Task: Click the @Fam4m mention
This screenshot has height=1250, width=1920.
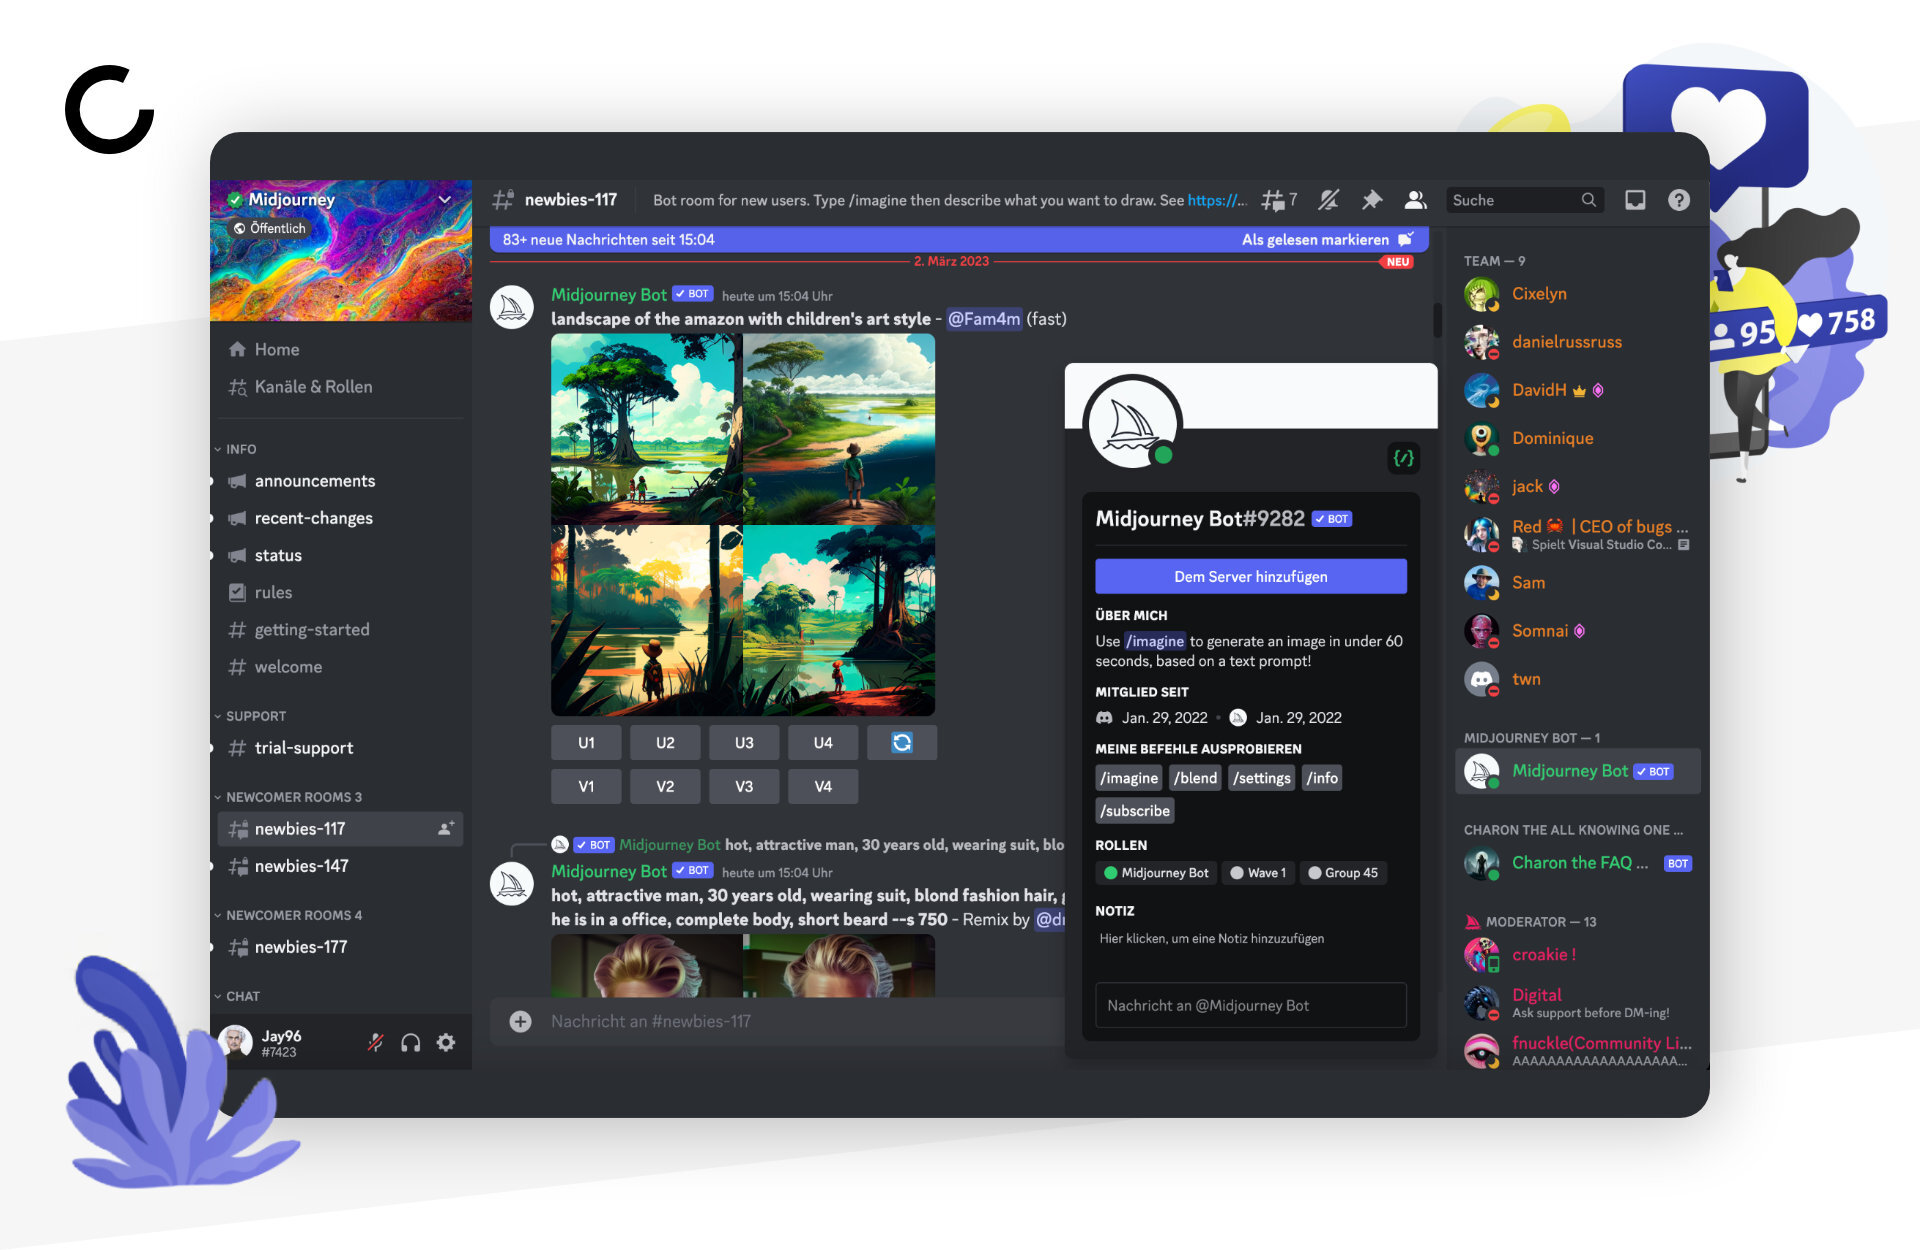Action: pyautogui.click(x=984, y=319)
